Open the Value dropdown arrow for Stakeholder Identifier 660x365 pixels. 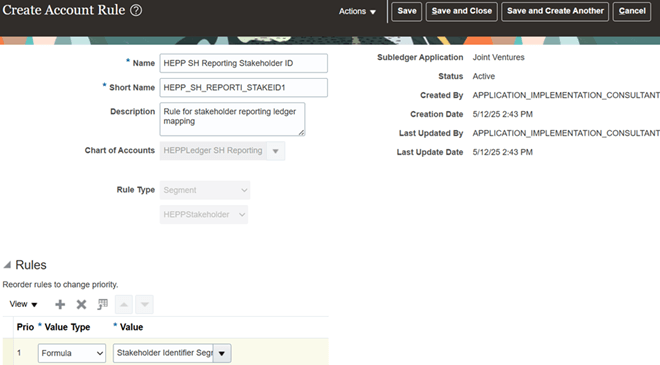pyautogui.click(x=222, y=353)
